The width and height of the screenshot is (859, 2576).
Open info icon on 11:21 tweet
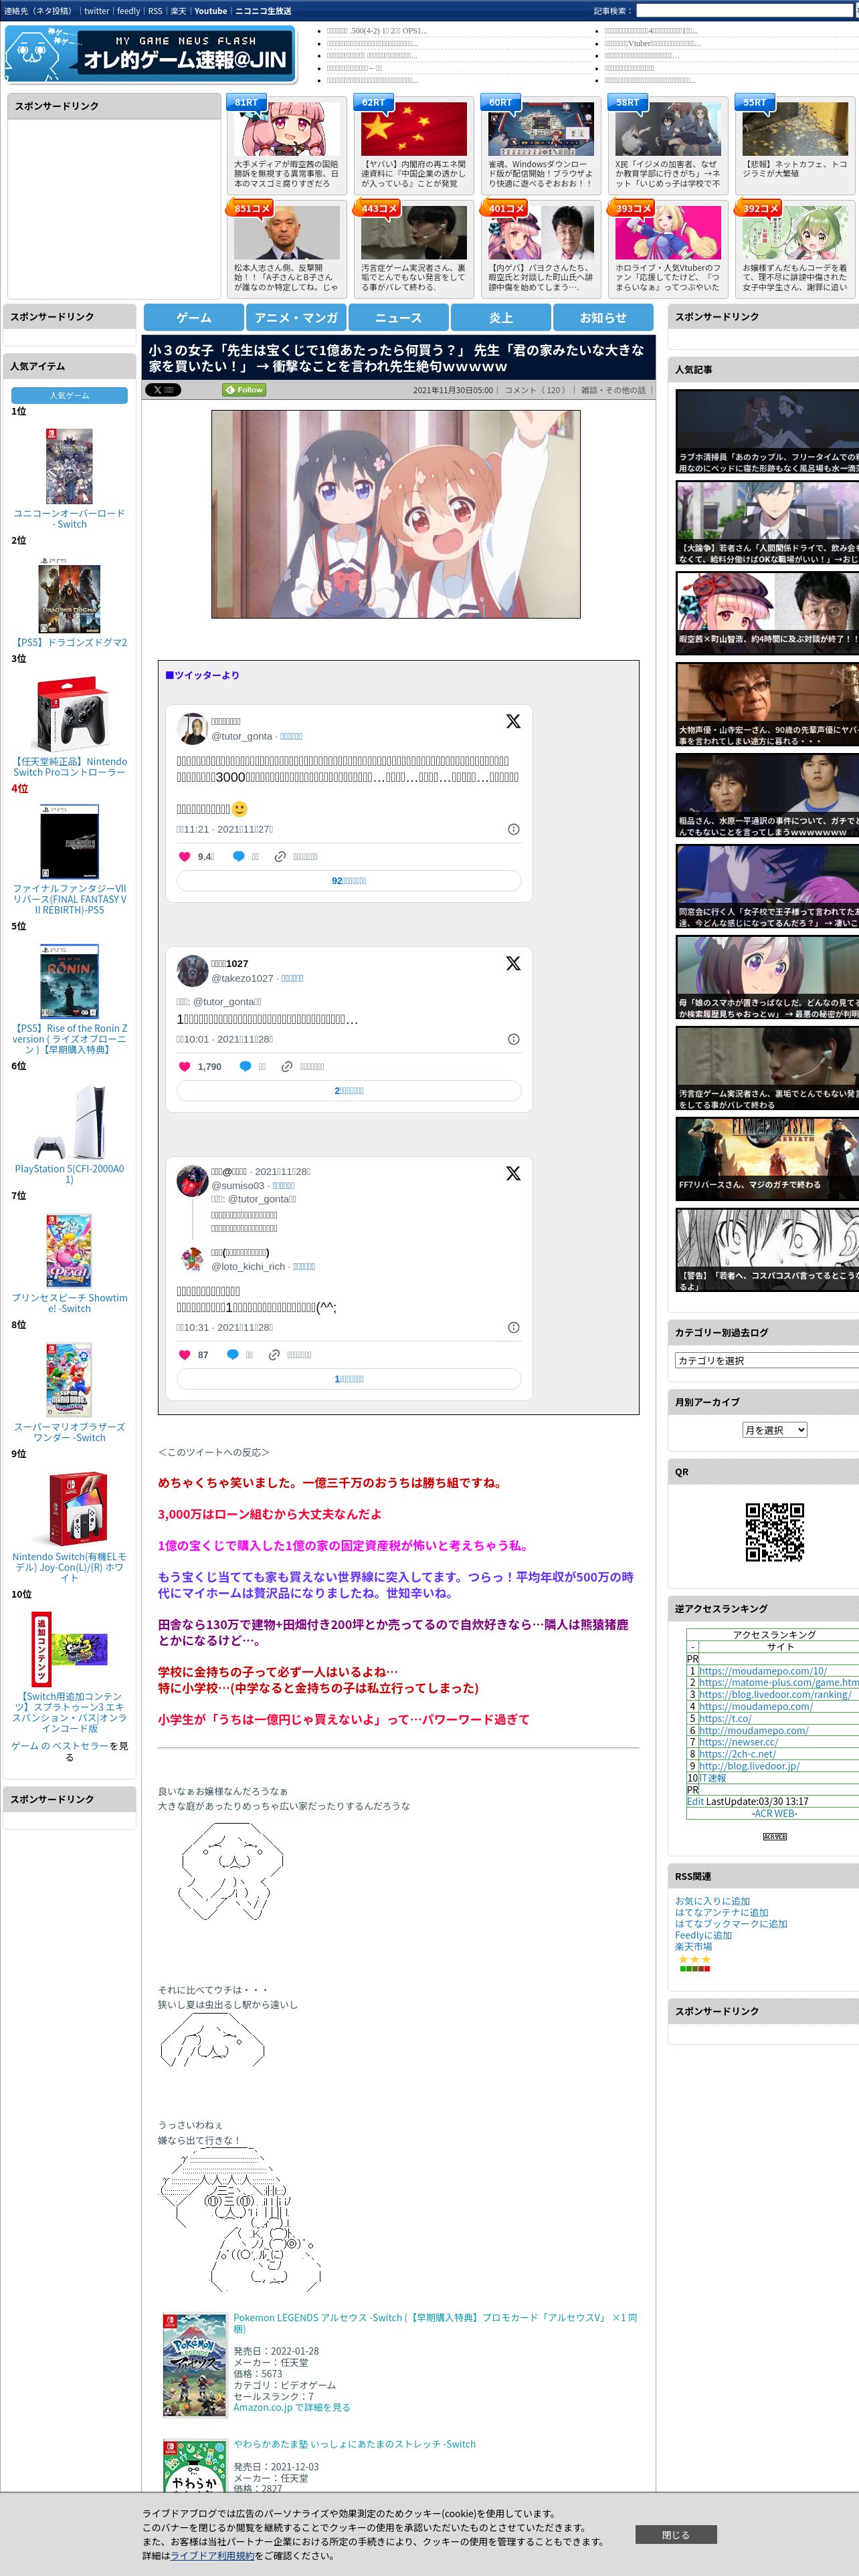513,829
